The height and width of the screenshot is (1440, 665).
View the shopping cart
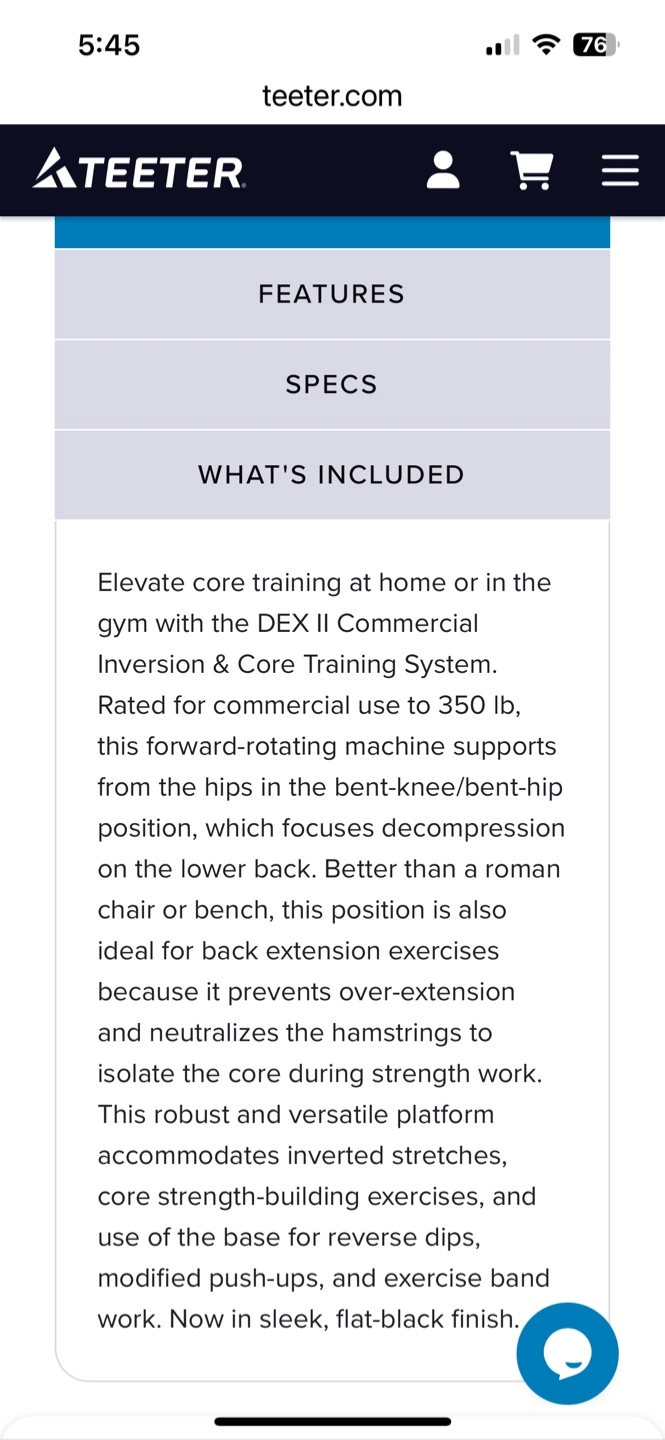[532, 170]
